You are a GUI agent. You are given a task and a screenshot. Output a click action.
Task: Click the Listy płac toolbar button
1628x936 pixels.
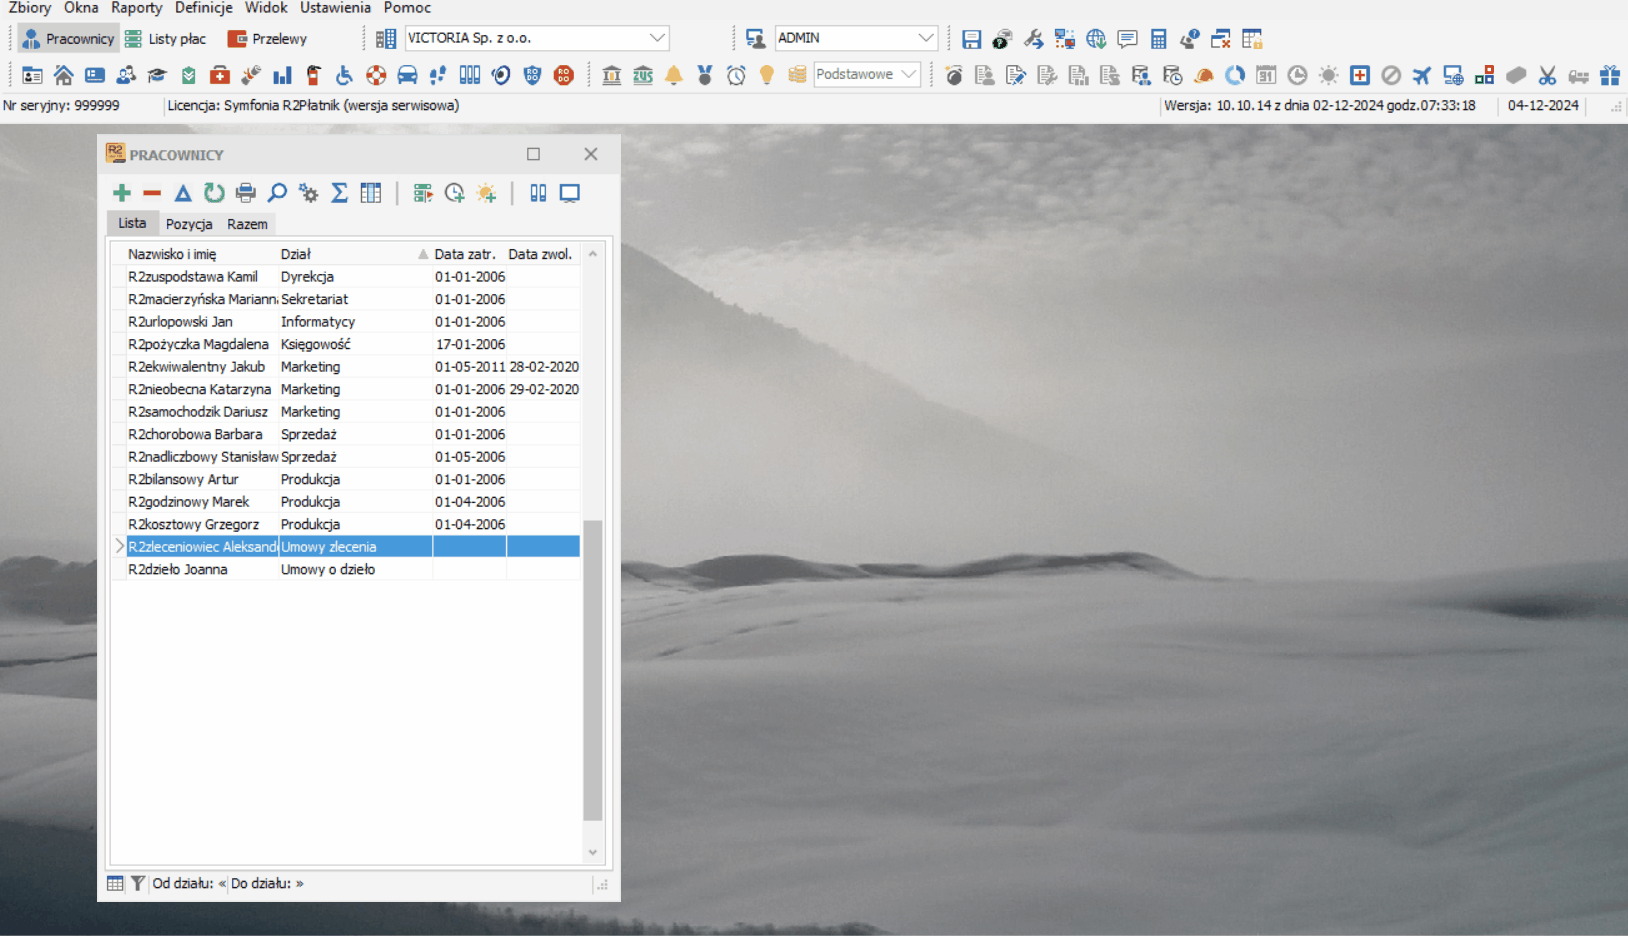[166, 39]
